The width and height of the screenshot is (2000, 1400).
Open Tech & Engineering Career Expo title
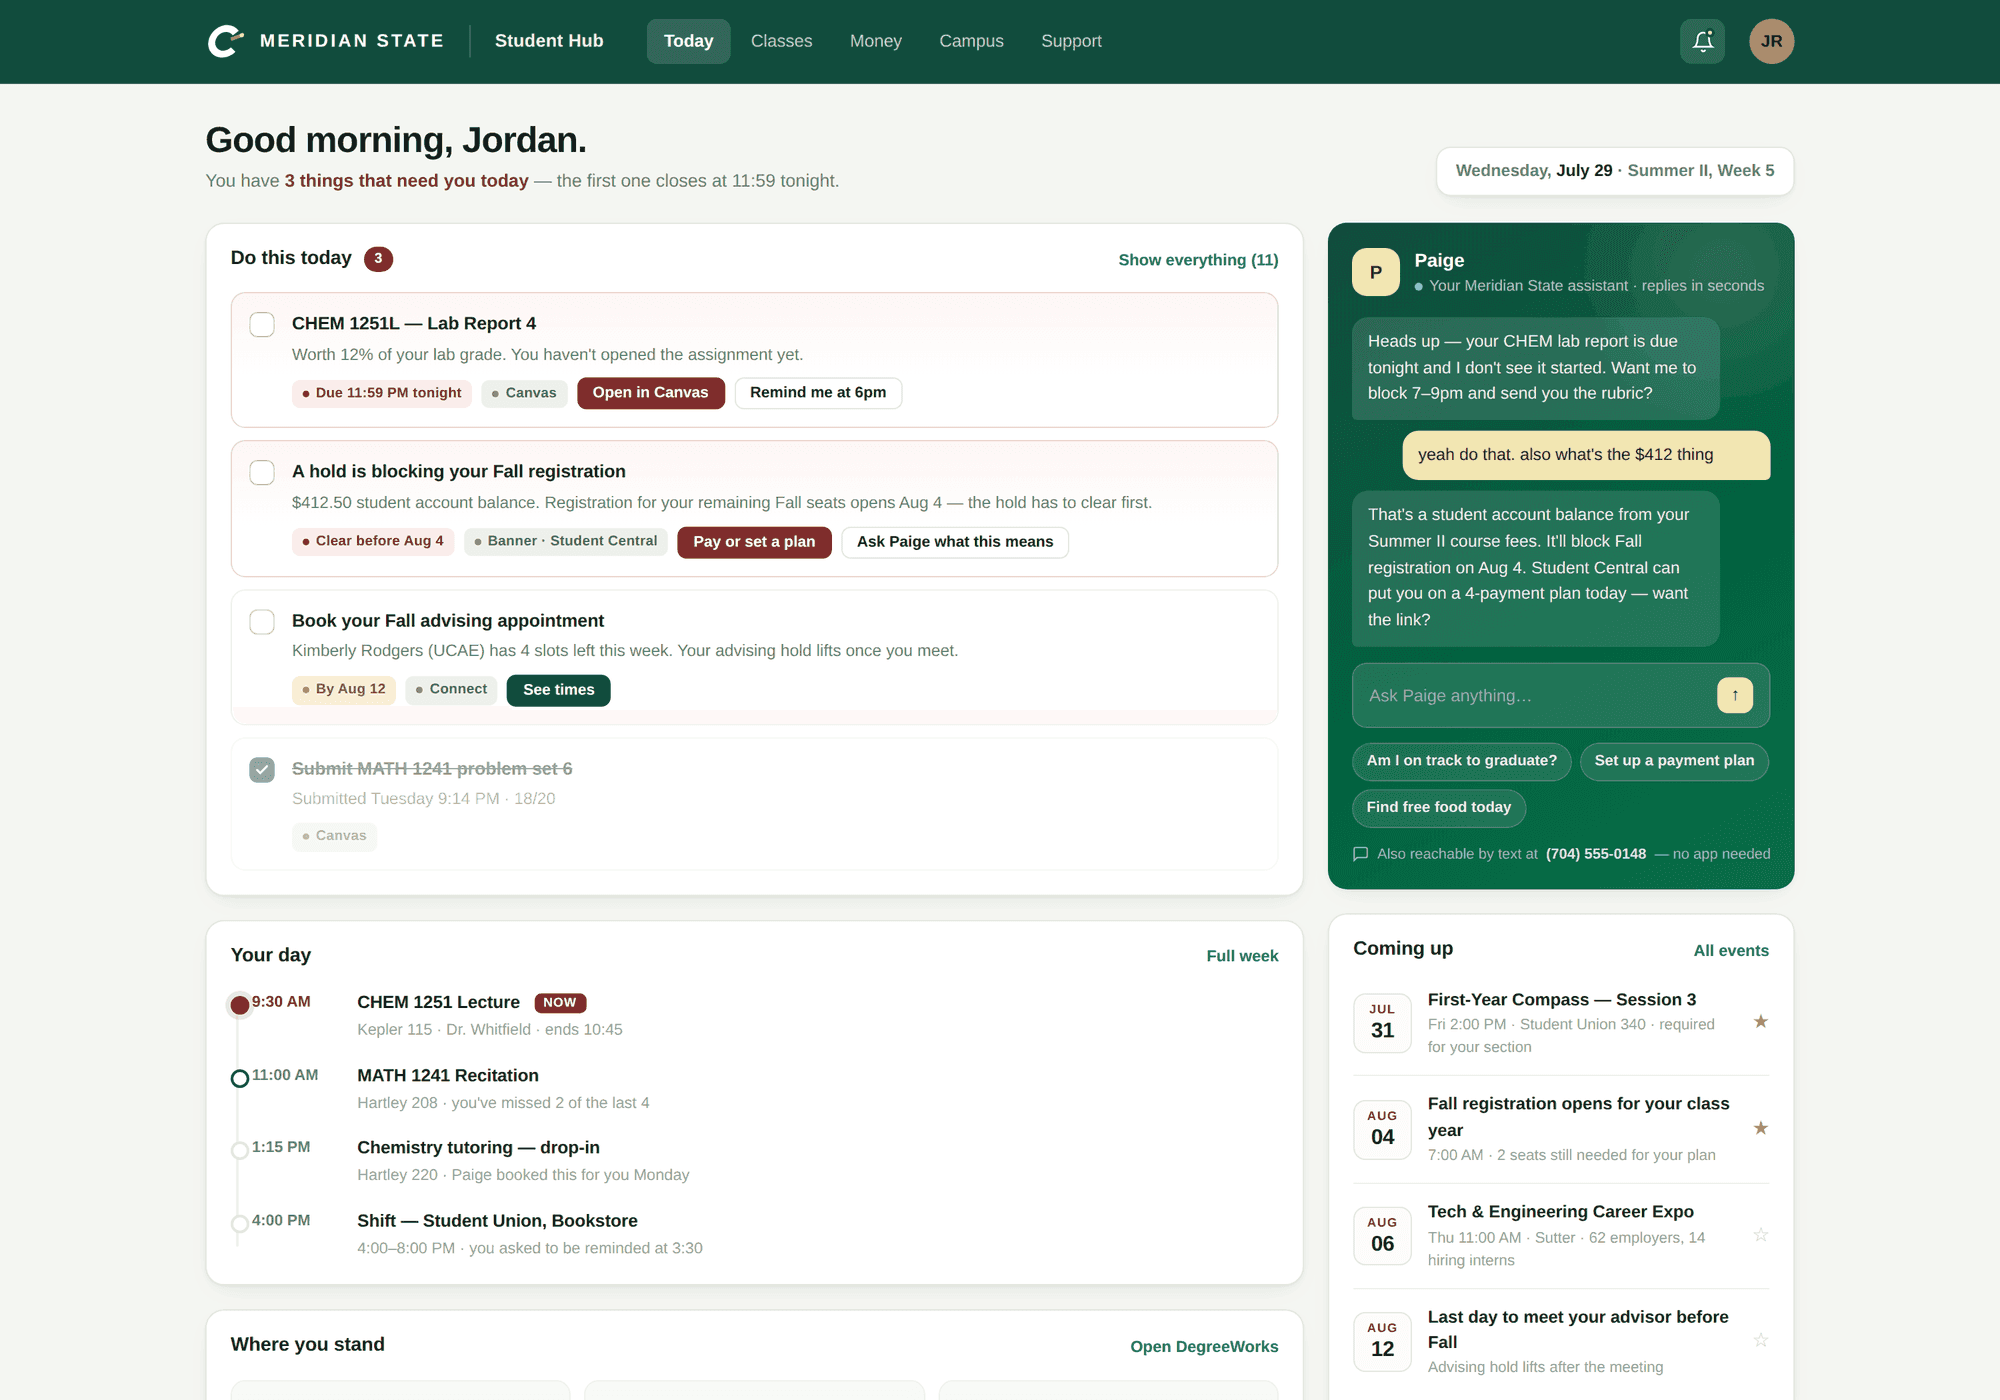1560,1212
